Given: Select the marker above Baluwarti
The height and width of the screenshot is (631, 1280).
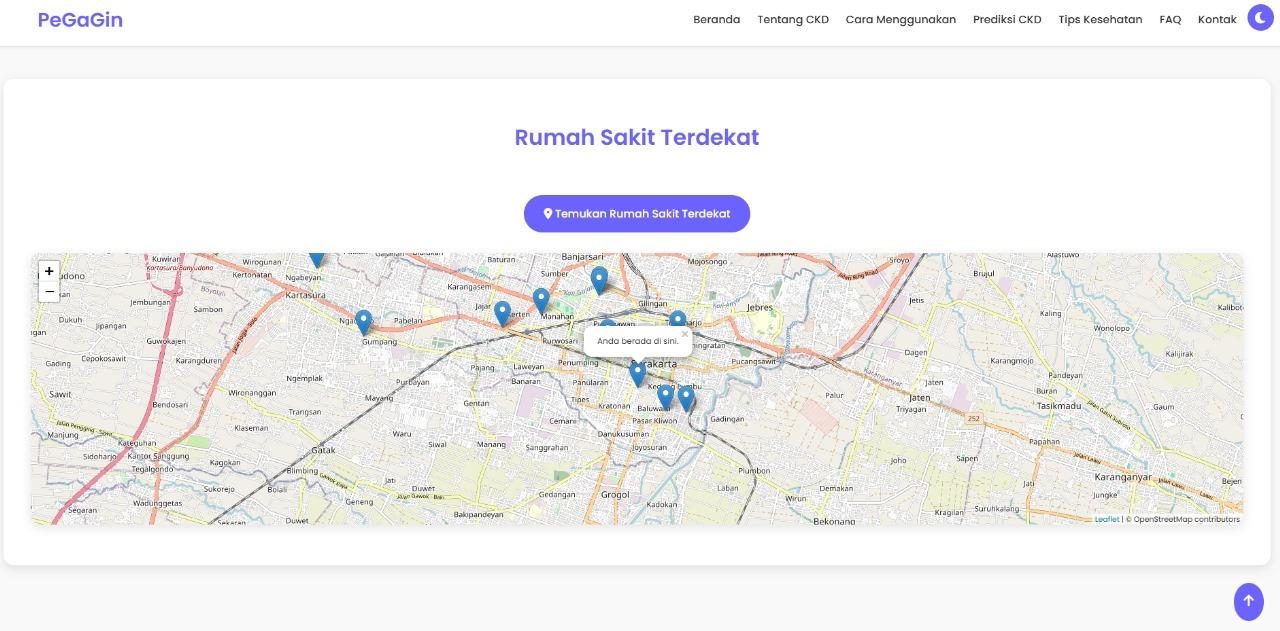Looking at the screenshot, I should [x=665, y=397].
